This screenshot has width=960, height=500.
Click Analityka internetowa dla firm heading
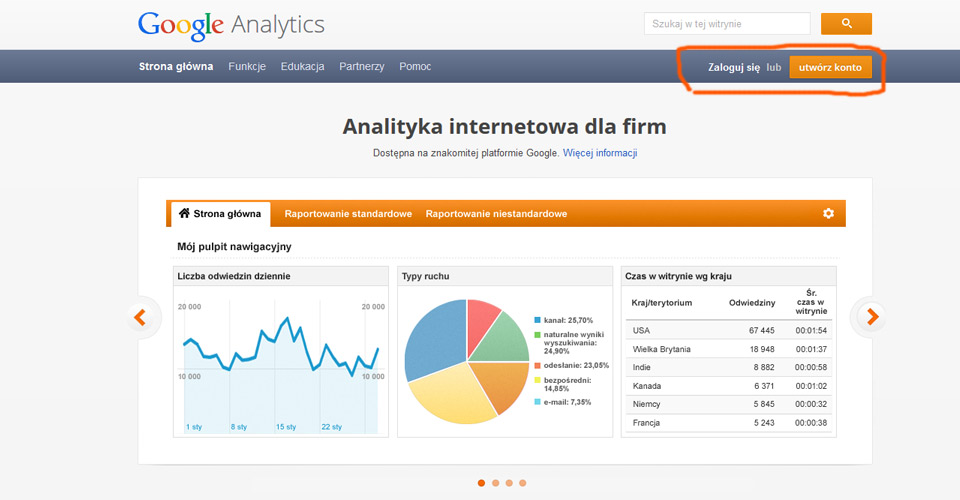504,127
